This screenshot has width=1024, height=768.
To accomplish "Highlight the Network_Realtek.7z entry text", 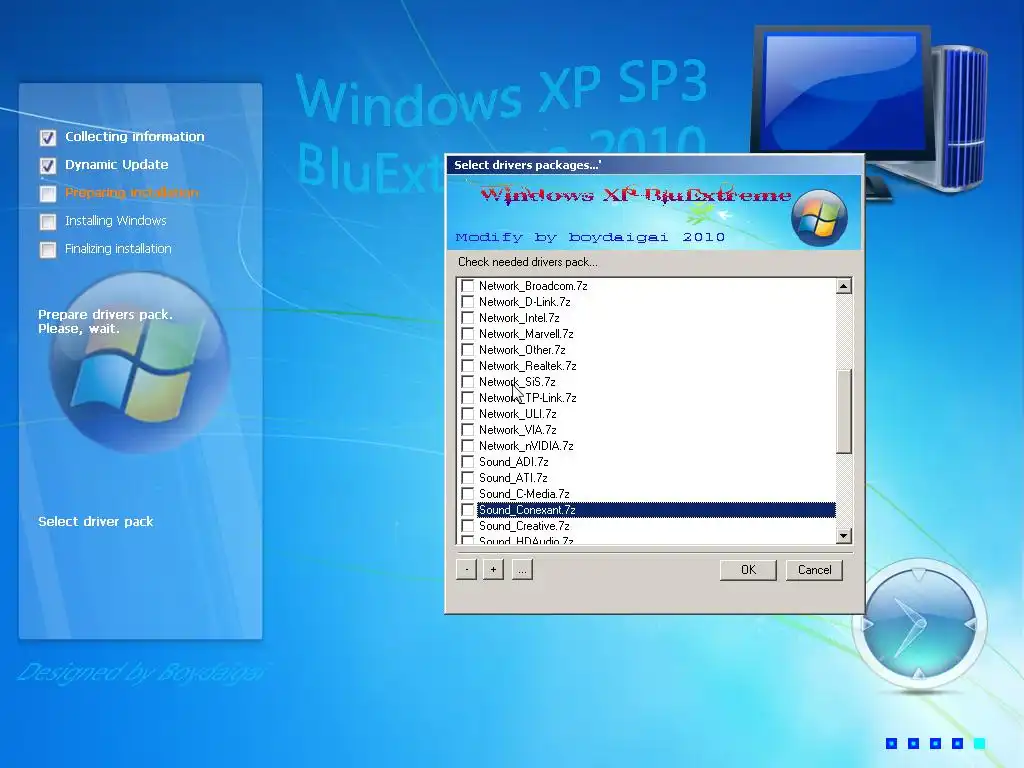I will [528, 366].
